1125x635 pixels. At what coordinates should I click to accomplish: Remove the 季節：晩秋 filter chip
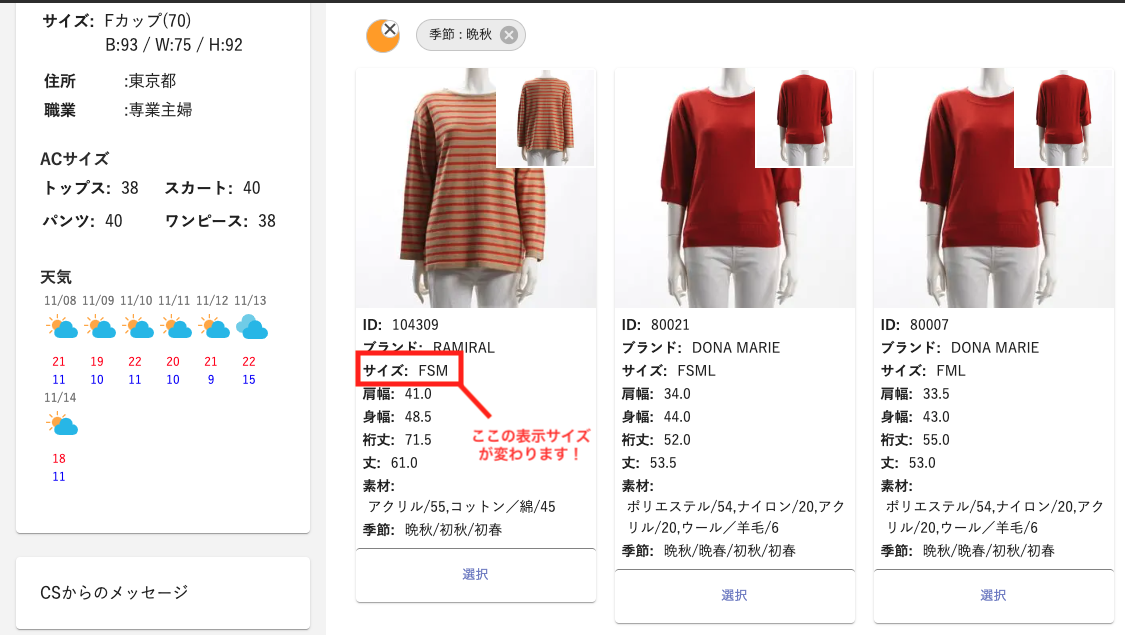[509, 35]
